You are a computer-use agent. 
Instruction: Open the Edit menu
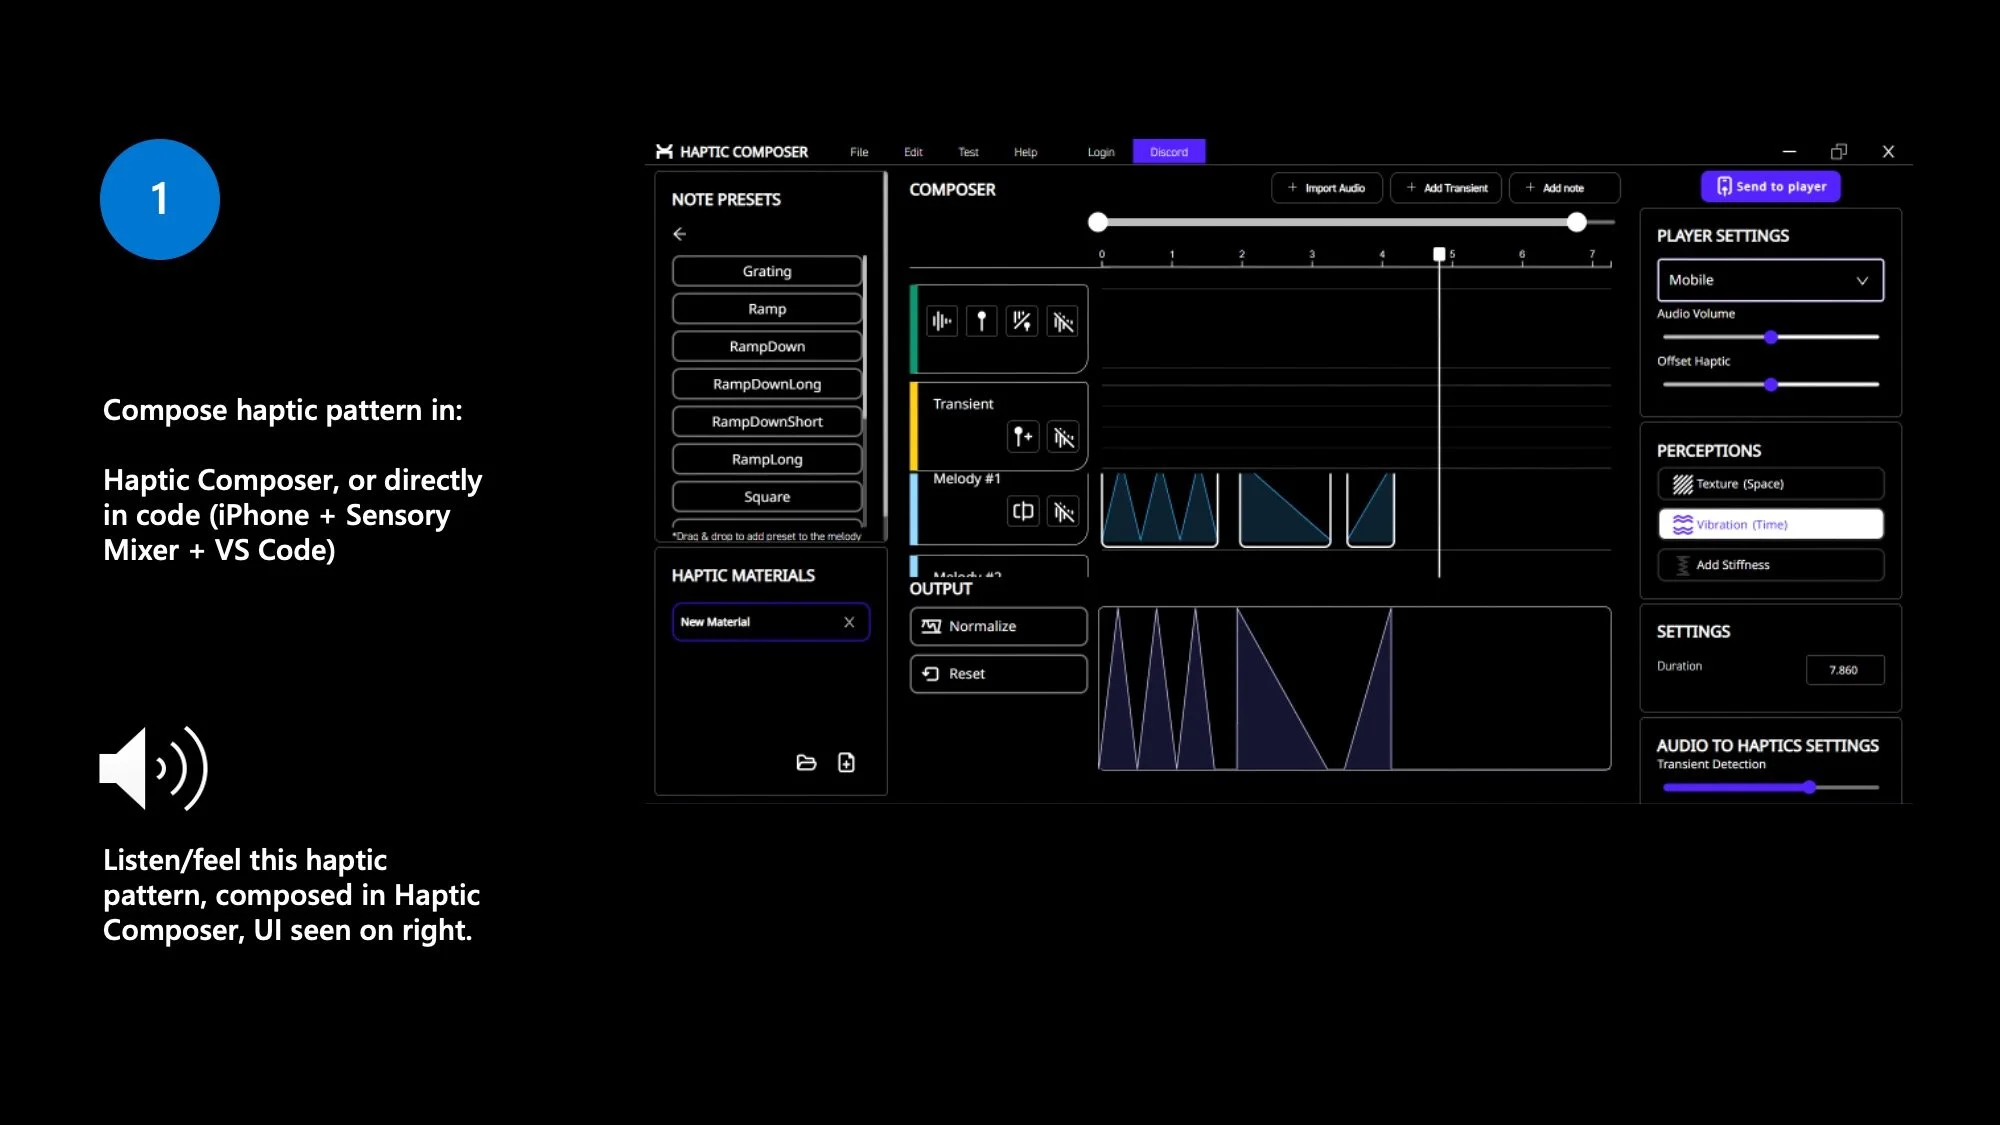tap(913, 152)
